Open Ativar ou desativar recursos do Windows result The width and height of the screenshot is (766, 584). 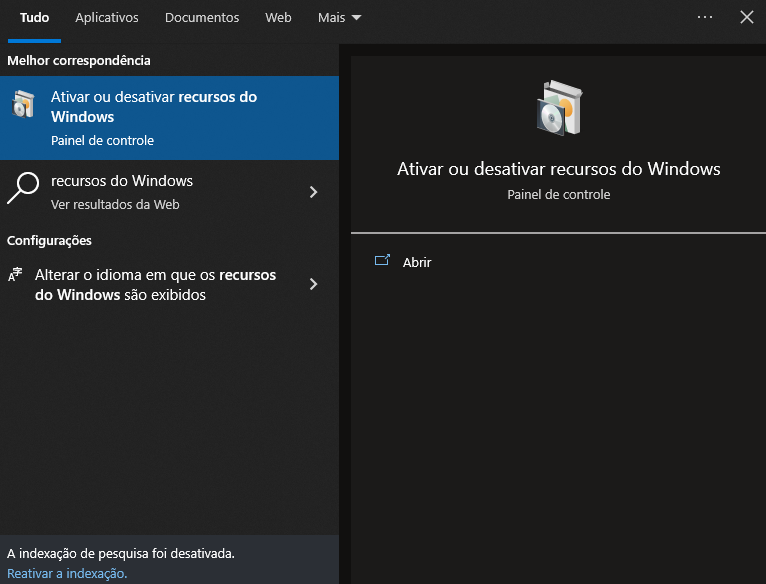click(x=170, y=118)
